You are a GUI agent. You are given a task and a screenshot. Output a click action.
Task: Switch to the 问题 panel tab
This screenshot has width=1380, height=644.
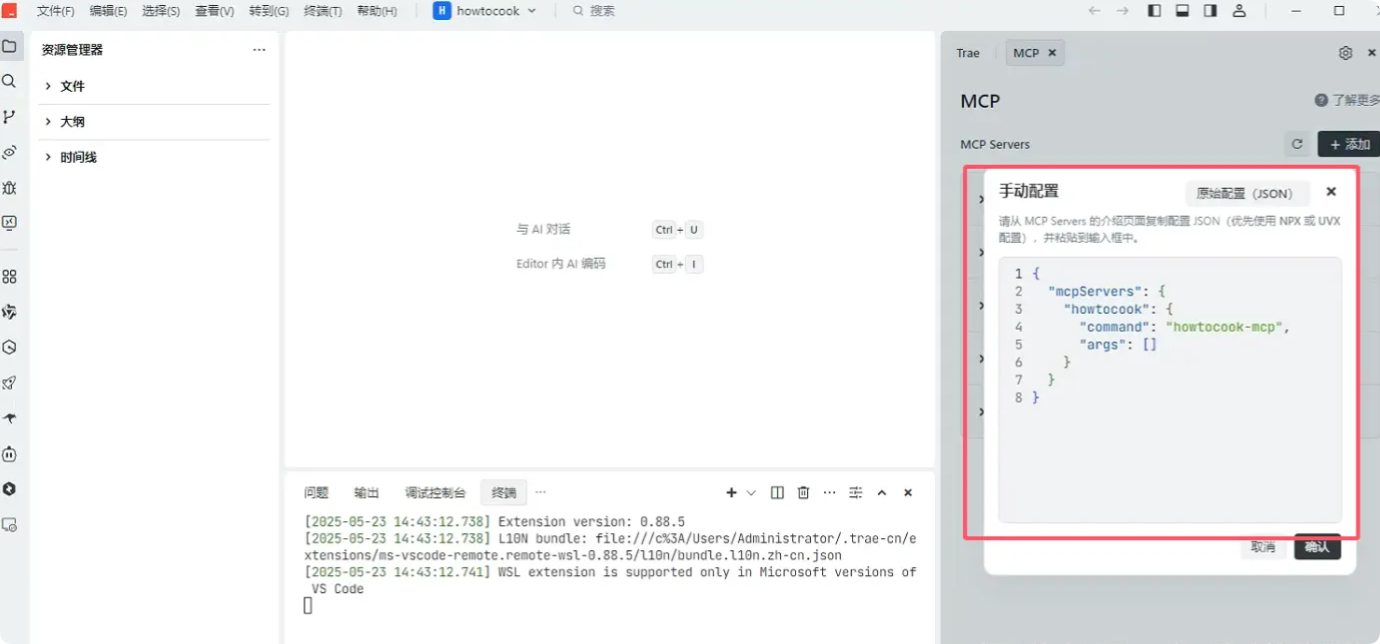point(316,493)
